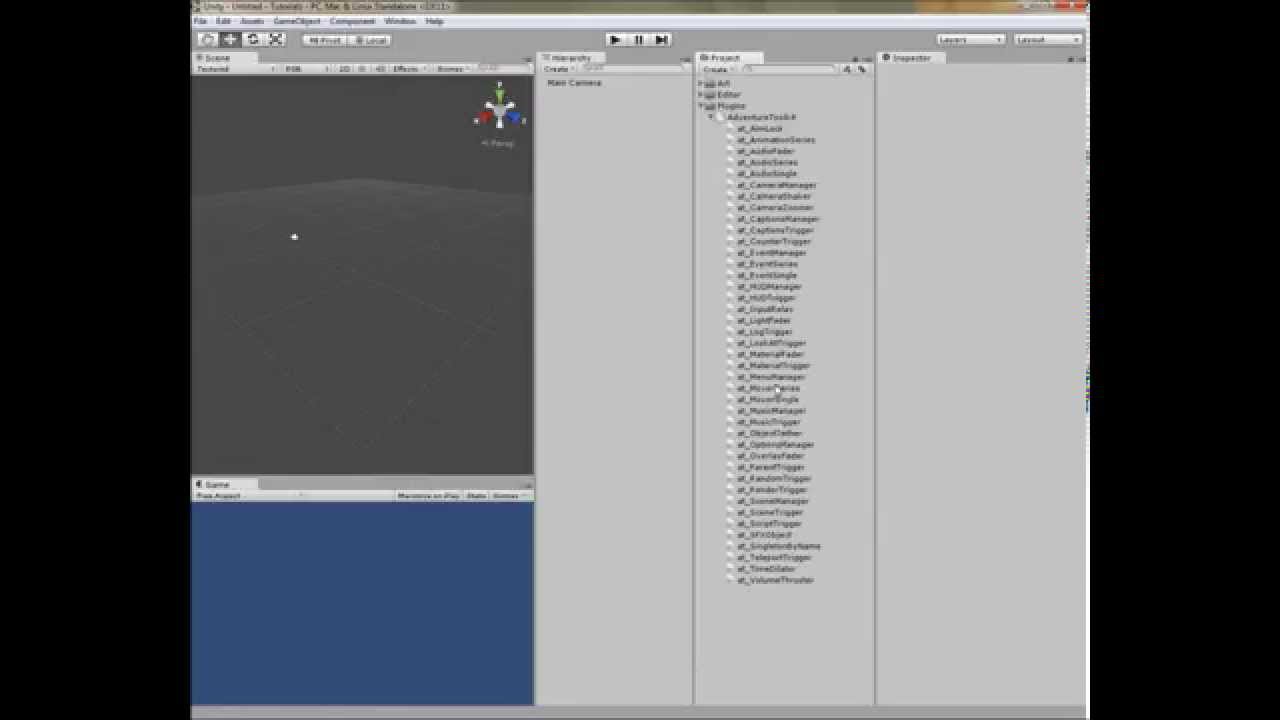1280x720 pixels.
Task: Open the Layers dropdown
Action: 971,40
